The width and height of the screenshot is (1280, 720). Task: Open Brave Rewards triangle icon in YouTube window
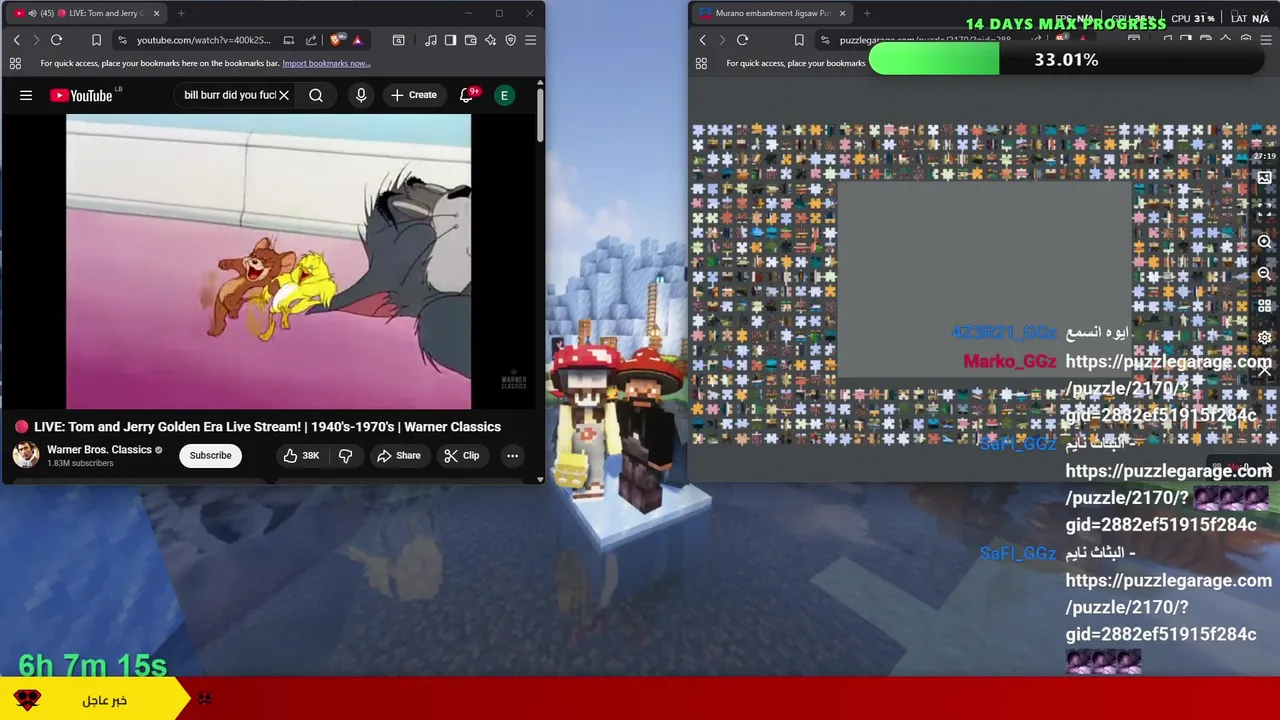pyautogui.click(x=357, y=40)
